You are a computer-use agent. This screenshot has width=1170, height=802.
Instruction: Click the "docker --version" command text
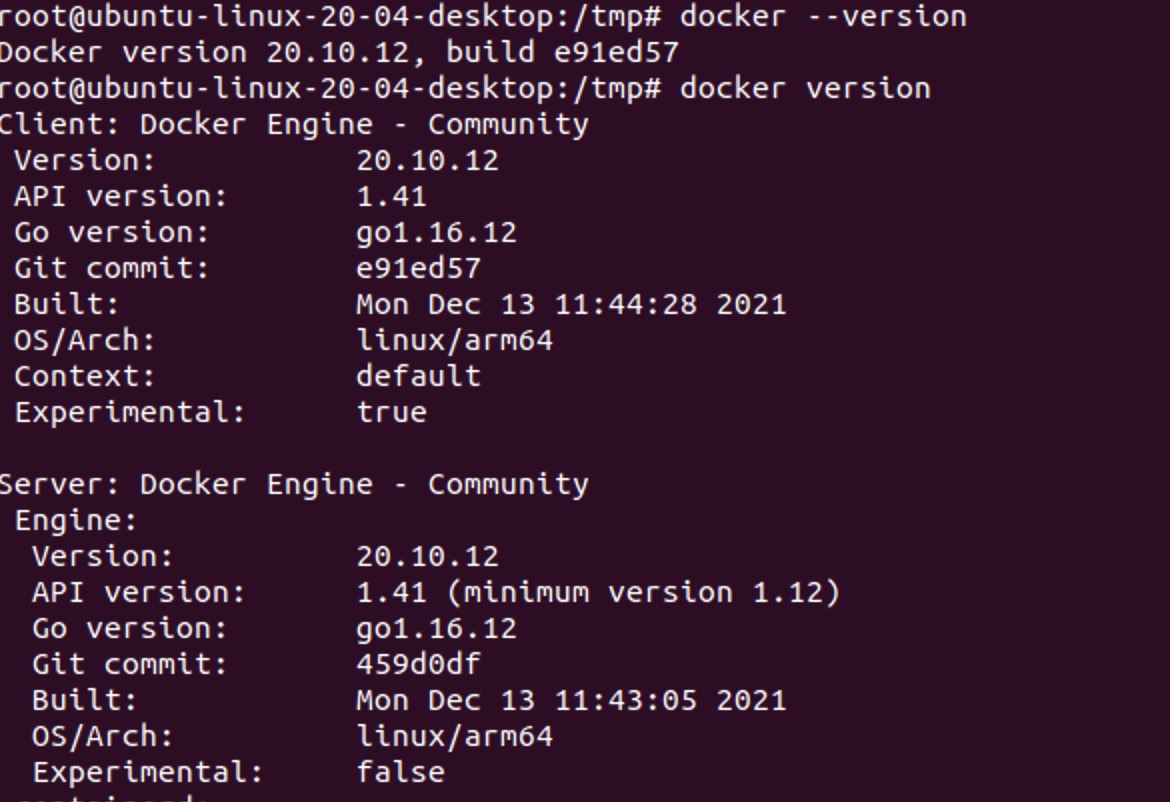click(823, 17)
